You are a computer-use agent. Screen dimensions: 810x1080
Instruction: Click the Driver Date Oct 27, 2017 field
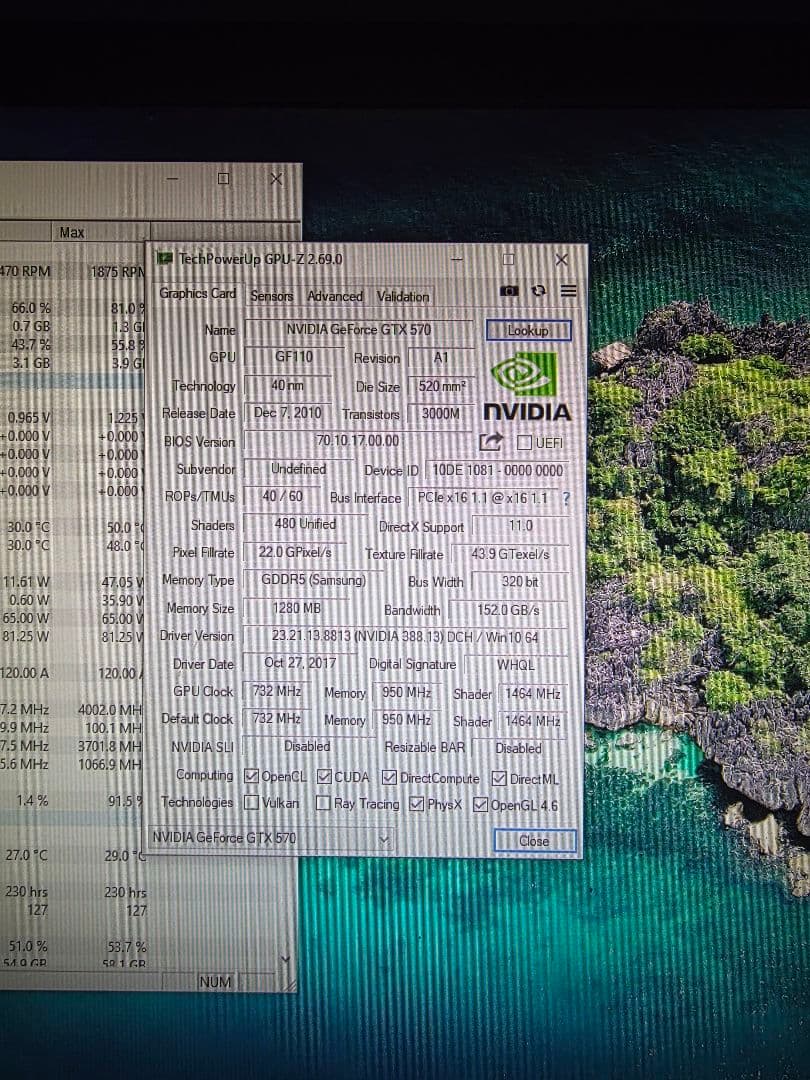(300, 663)
